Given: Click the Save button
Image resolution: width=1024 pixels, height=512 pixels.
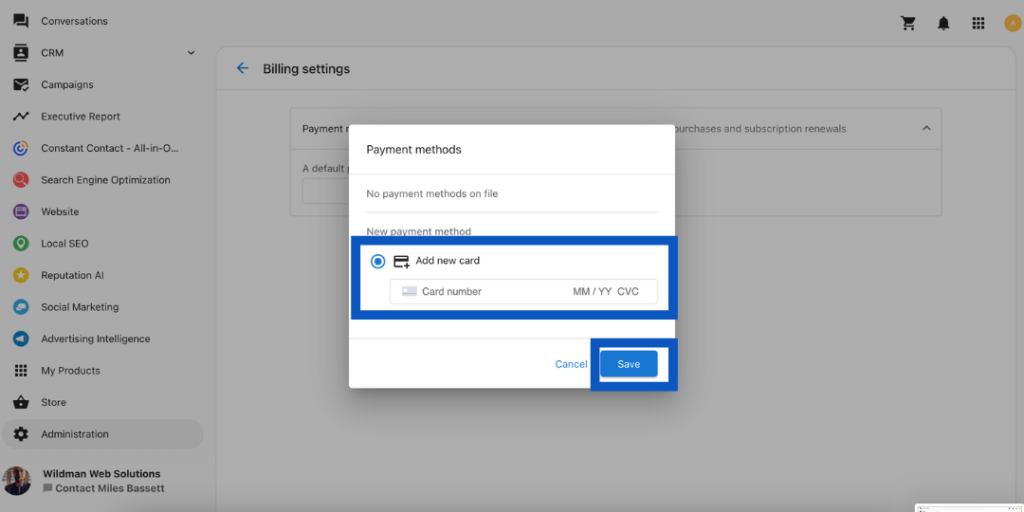Looking at the screenshot, I should [x=628, y=364].
